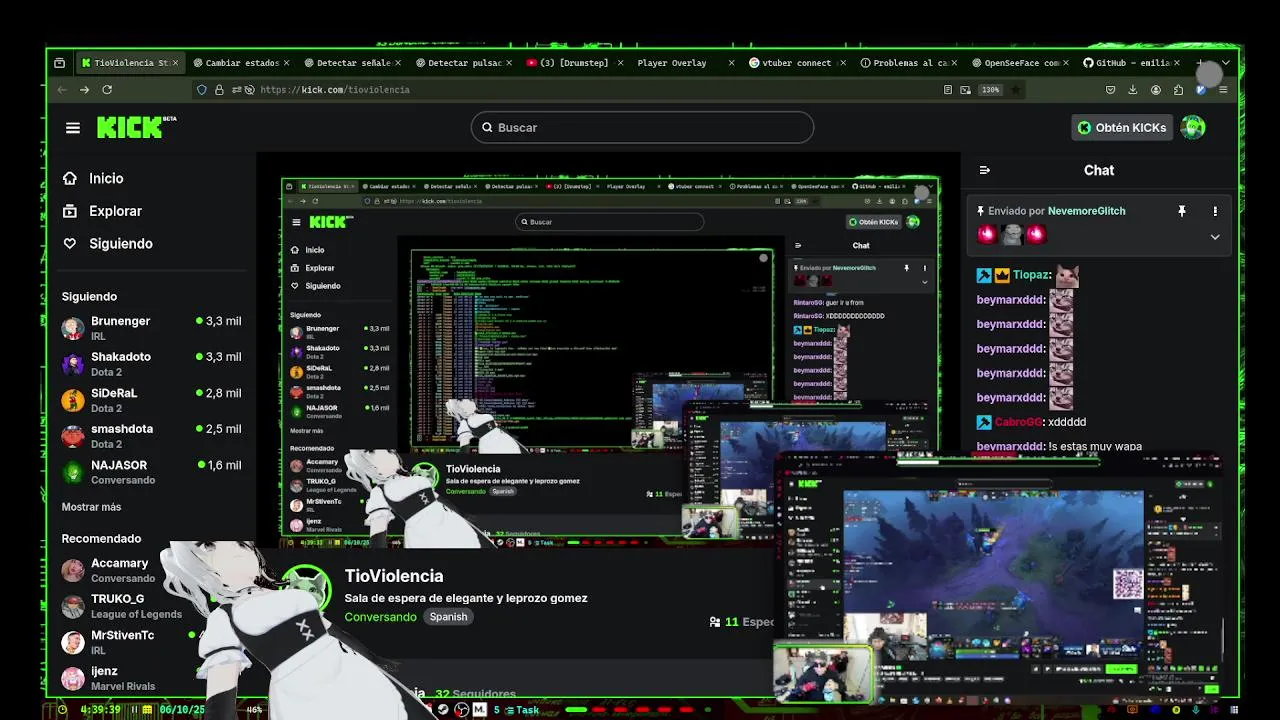Open the Explorar section
1280x720 pixels.
(102, 211)
